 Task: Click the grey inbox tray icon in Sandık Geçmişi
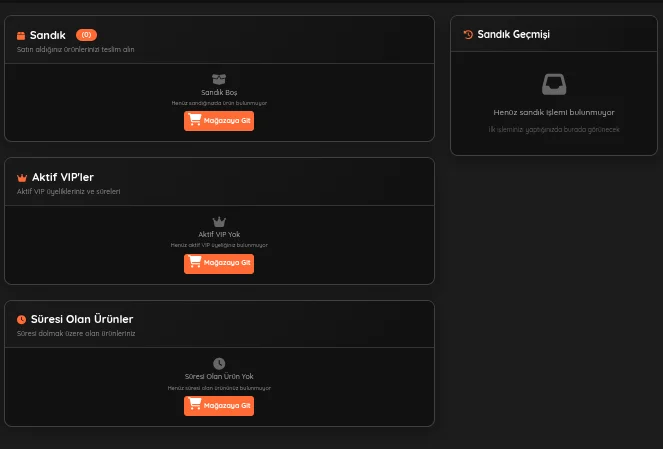click(554, 84)
